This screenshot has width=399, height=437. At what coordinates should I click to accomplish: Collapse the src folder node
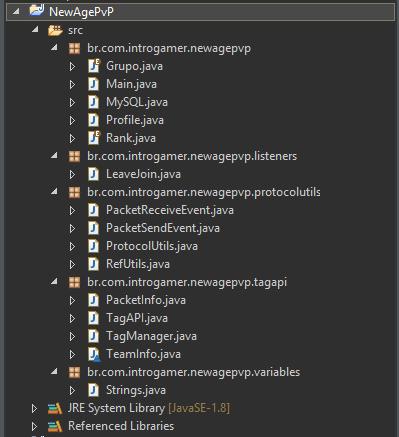(x=35, y=30)
